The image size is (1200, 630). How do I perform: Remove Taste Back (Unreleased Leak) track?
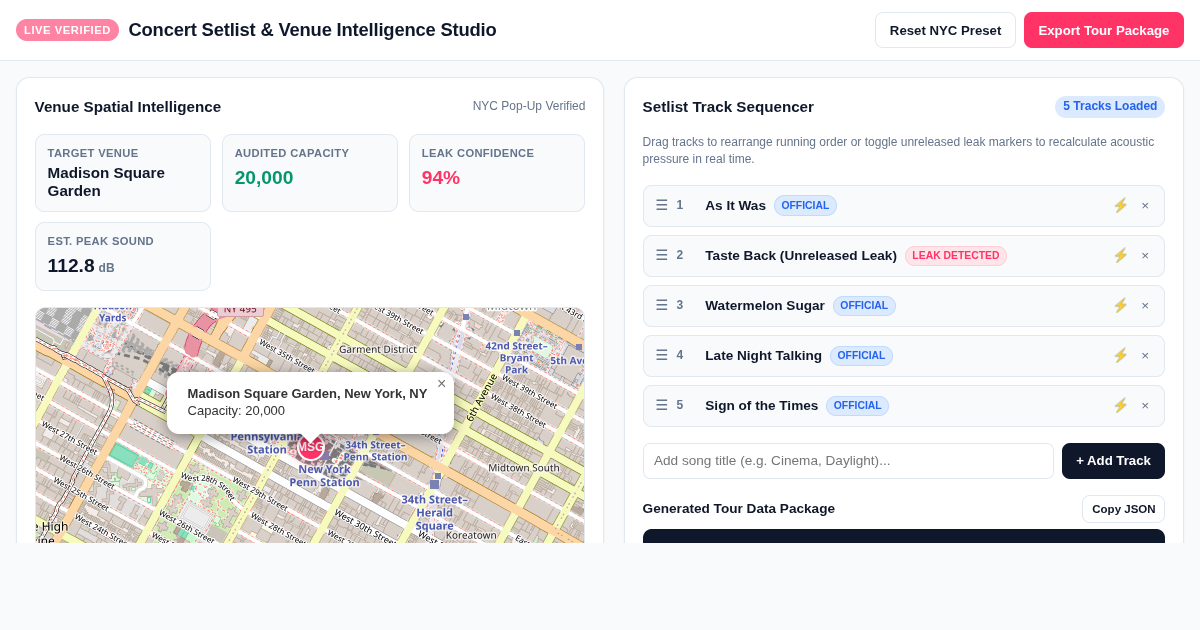pos(1145,255)
